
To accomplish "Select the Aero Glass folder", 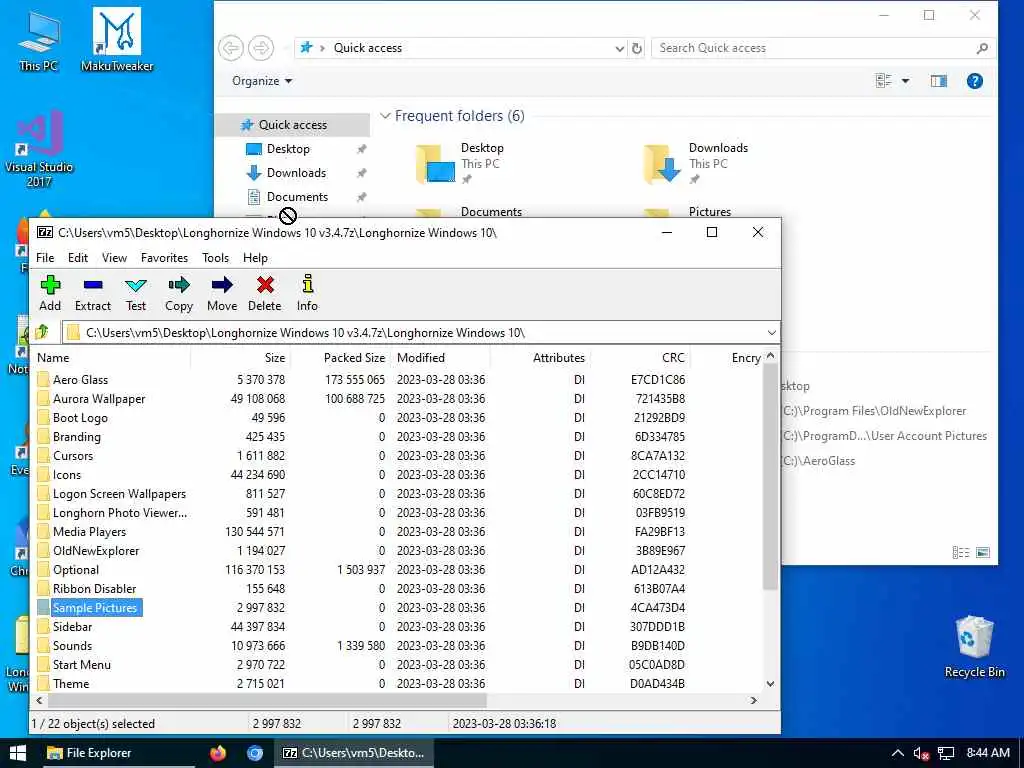I will (80, 380).
